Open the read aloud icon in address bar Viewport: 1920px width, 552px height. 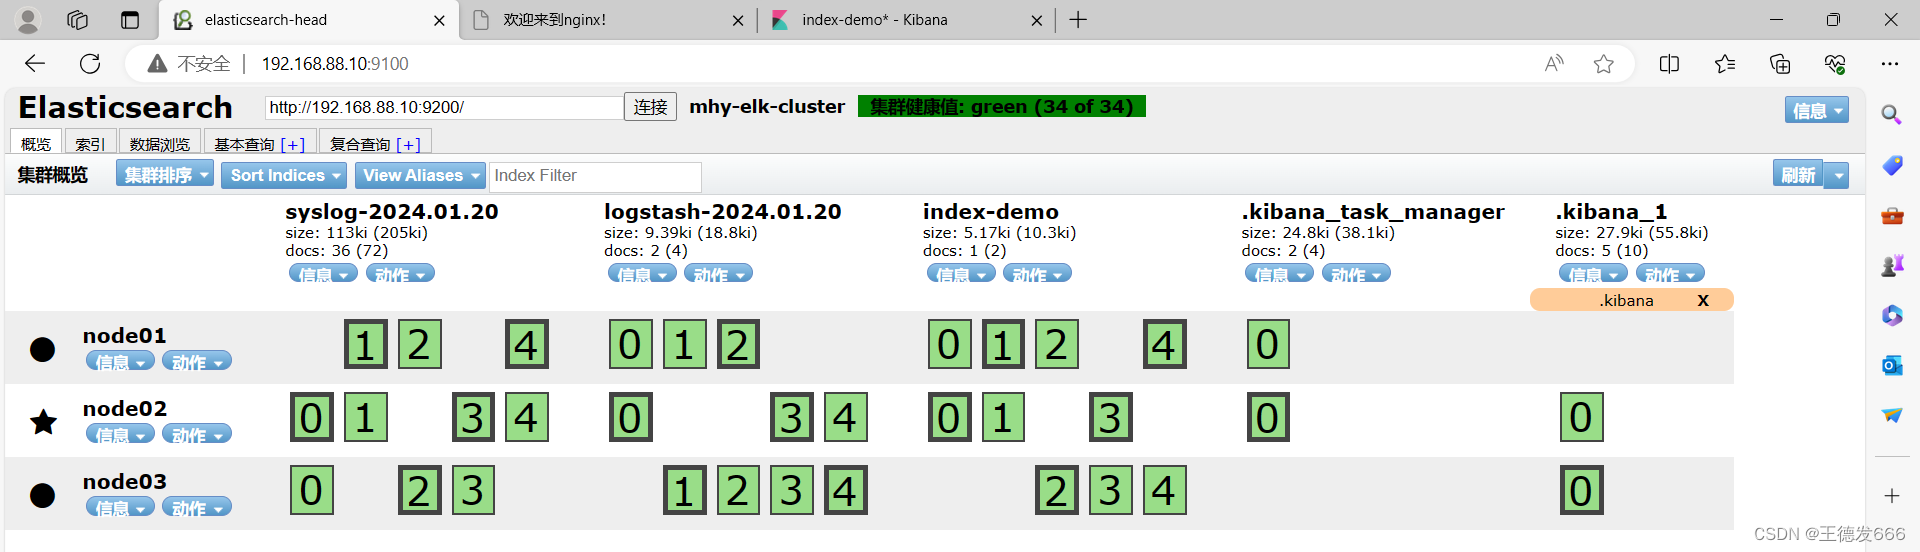[1554, 64]
